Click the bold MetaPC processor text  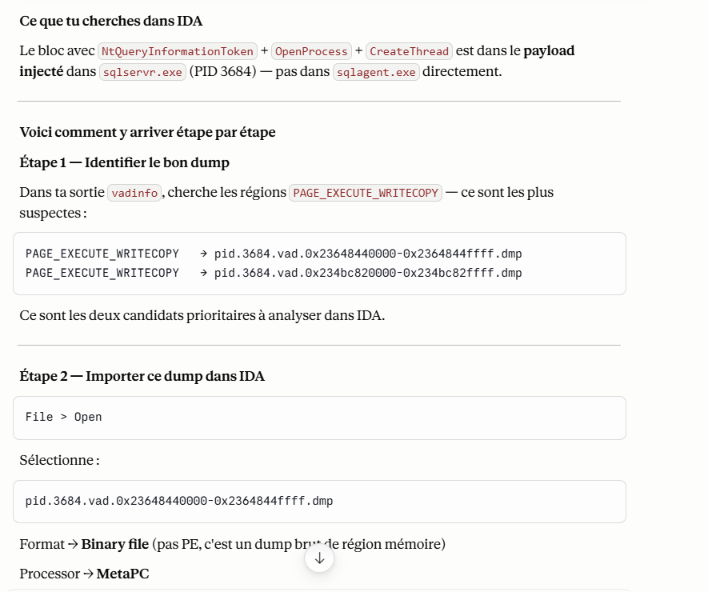click(x=123, y=574)
